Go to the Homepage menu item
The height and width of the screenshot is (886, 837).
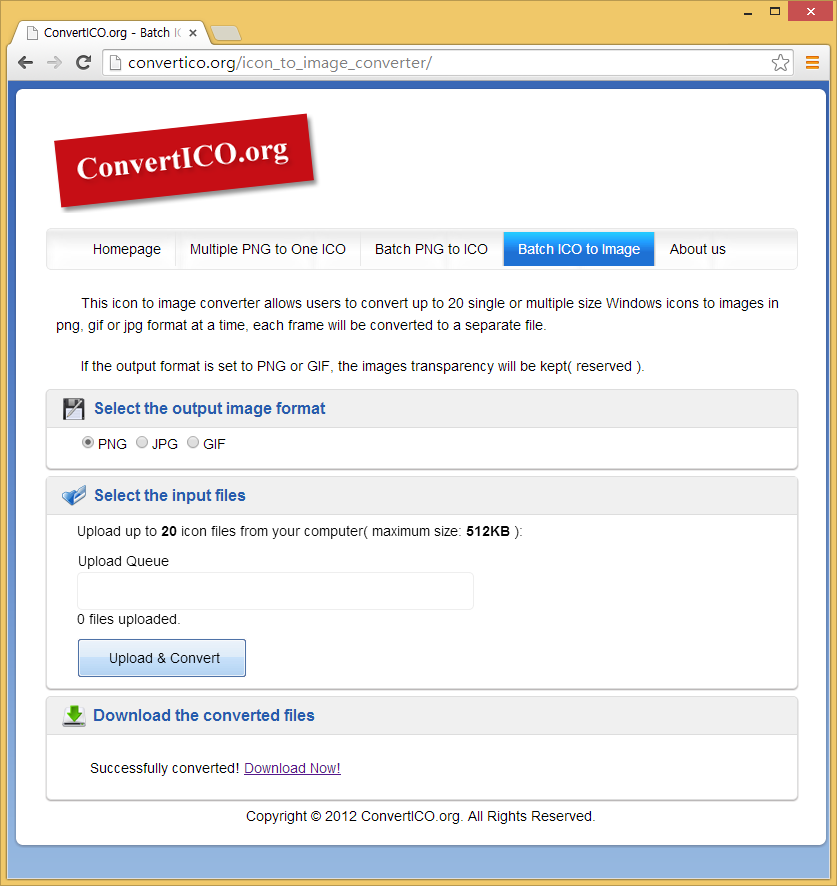pyautogui.click(x=127, y=249)
